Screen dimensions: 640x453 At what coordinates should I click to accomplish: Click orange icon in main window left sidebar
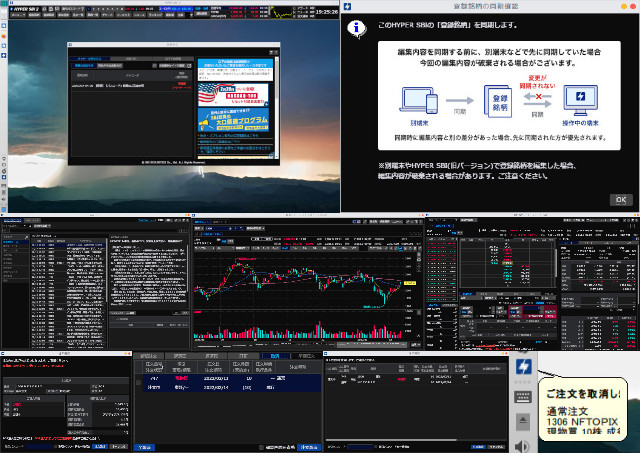click(4, 36)
